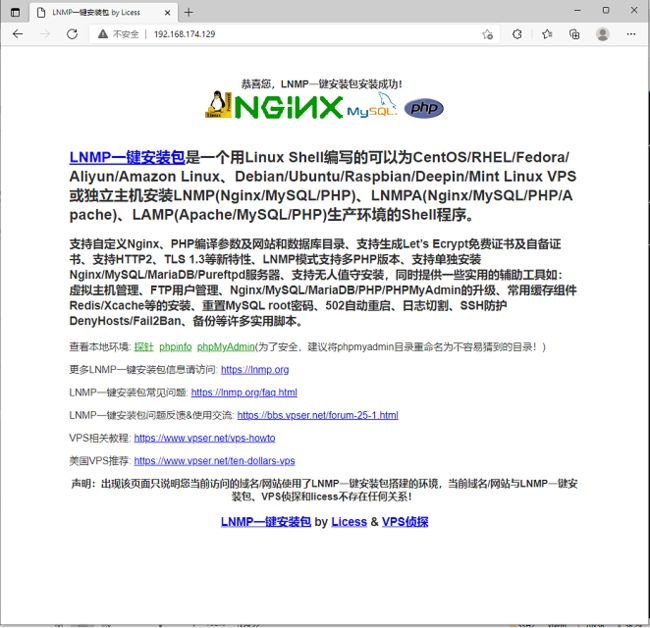Click the 查看本地环境 label

tap(100, 347)
